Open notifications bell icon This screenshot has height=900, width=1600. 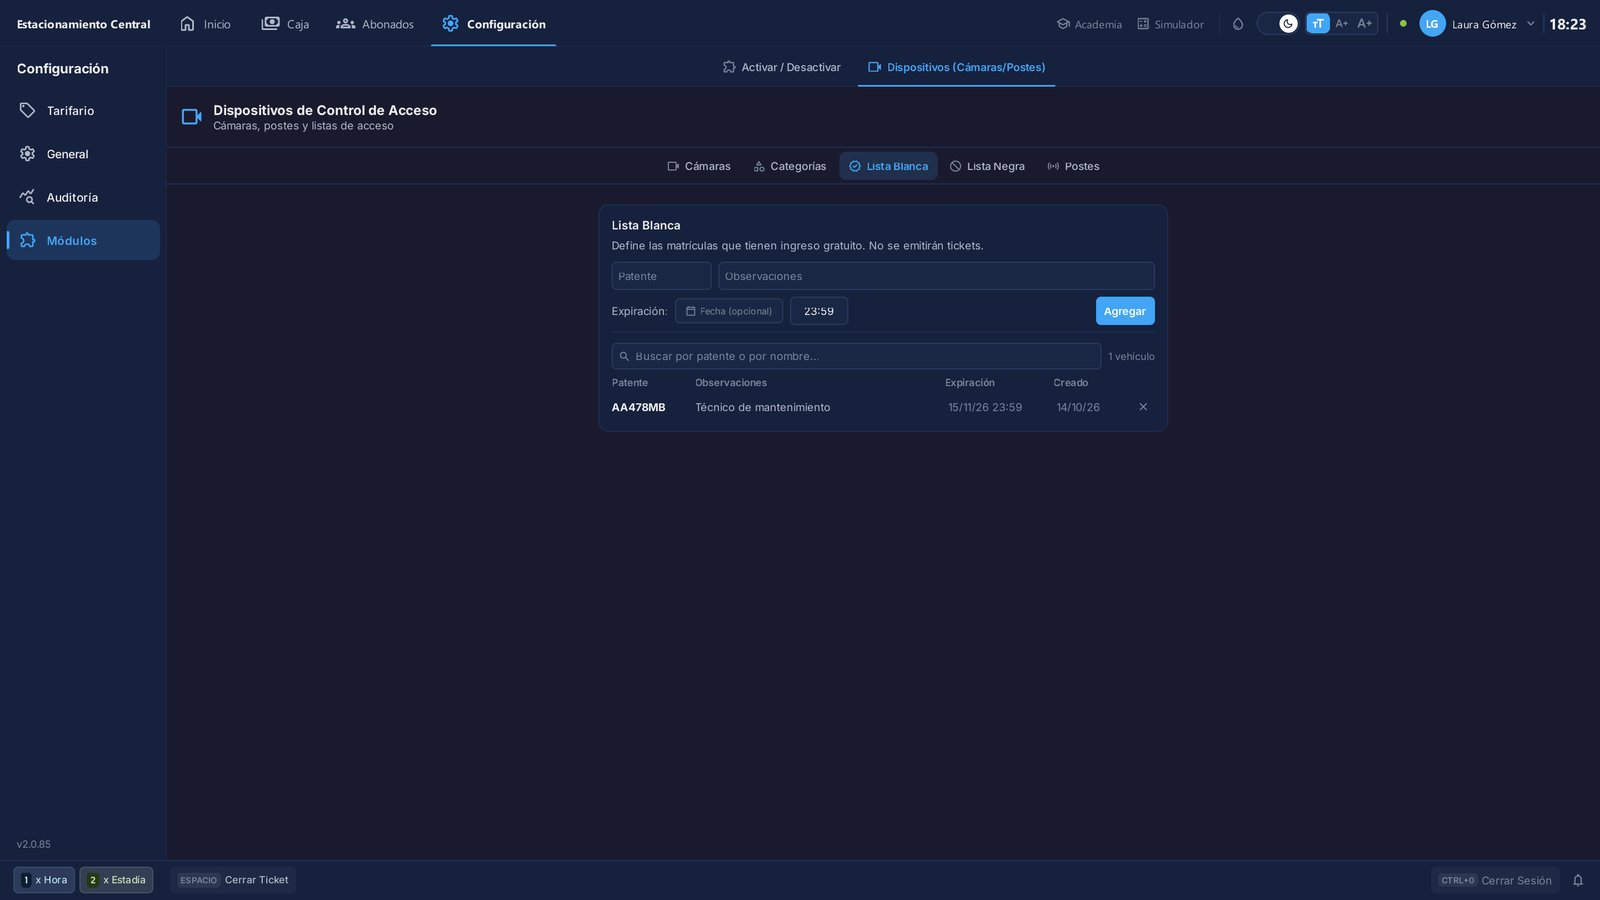1578,880
